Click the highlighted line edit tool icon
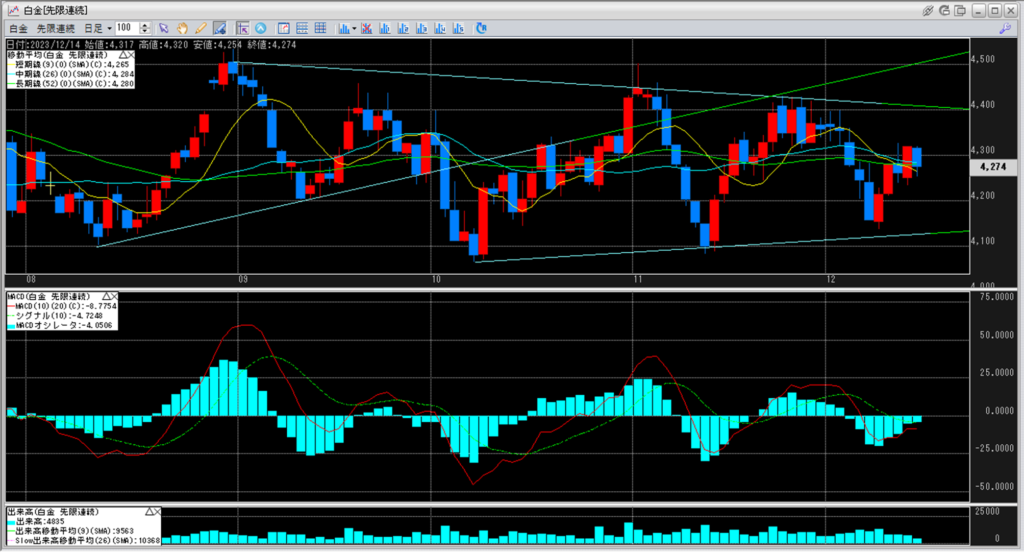 coord(219,28)
